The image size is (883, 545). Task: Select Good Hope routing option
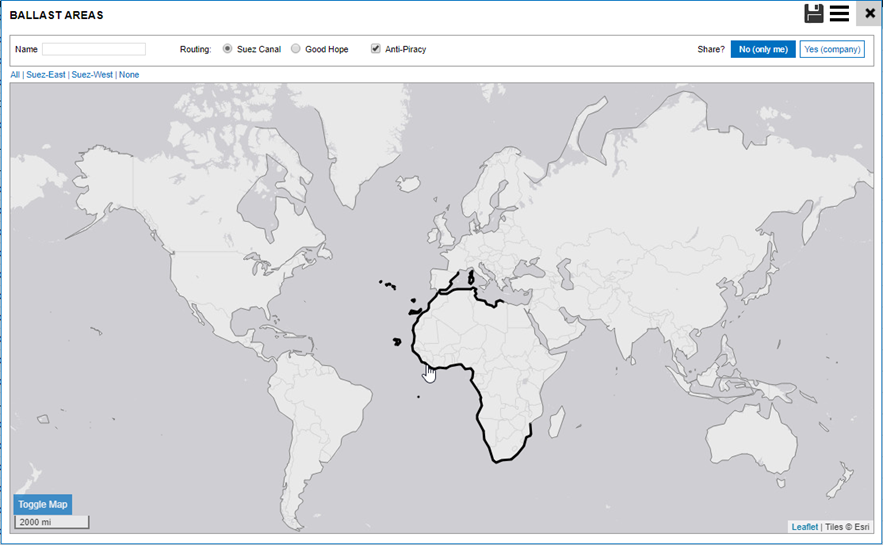[x=296, y=49]
